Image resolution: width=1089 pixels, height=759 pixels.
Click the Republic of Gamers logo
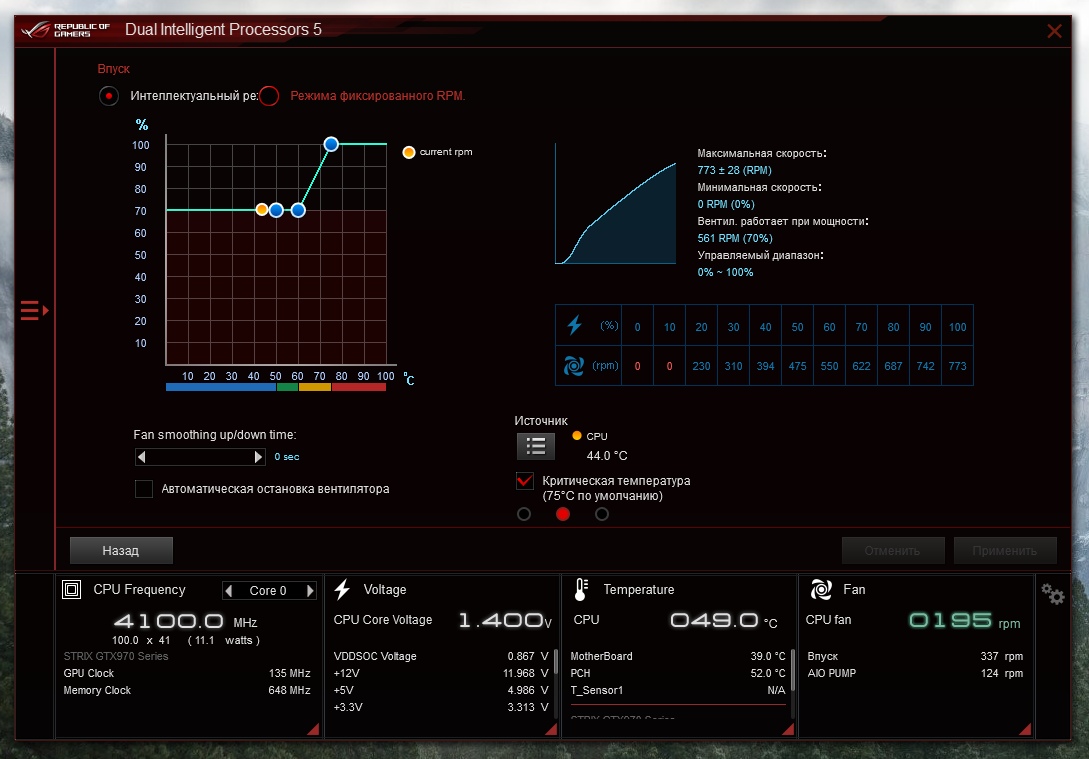(x=66, y=30)
